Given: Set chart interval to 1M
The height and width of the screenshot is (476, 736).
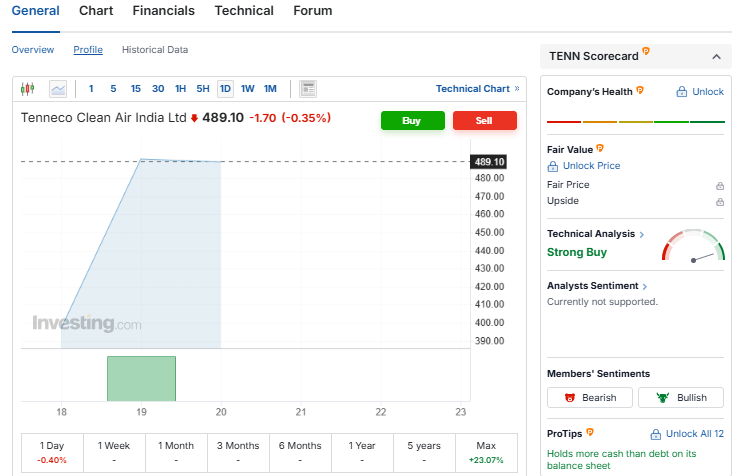Looking at the screenshot, I should coord(270,89).
